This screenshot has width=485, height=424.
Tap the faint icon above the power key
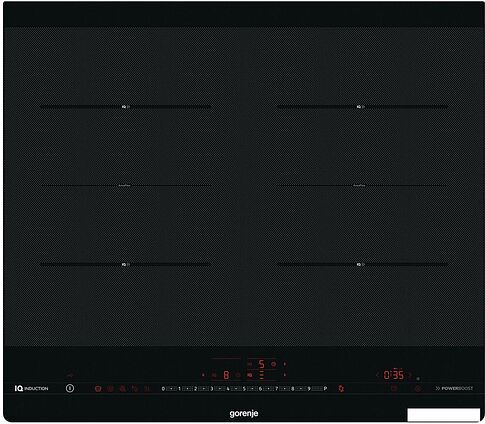click(x=70, y=375)
